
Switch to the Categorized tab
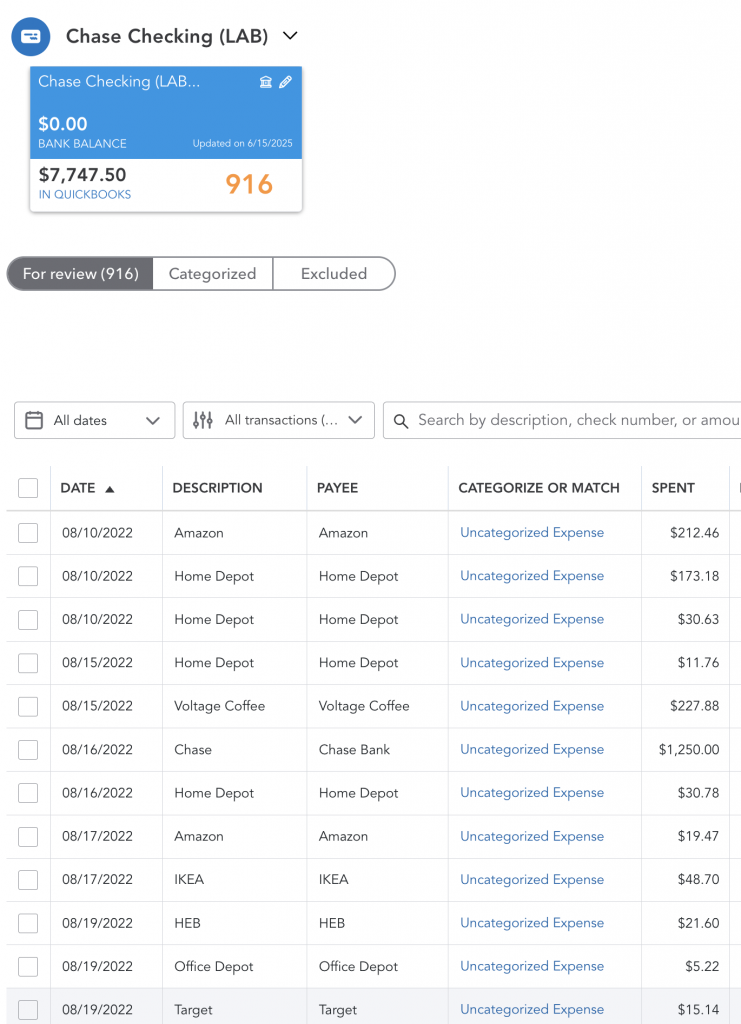pyautogui.click(x=212, y=274)
